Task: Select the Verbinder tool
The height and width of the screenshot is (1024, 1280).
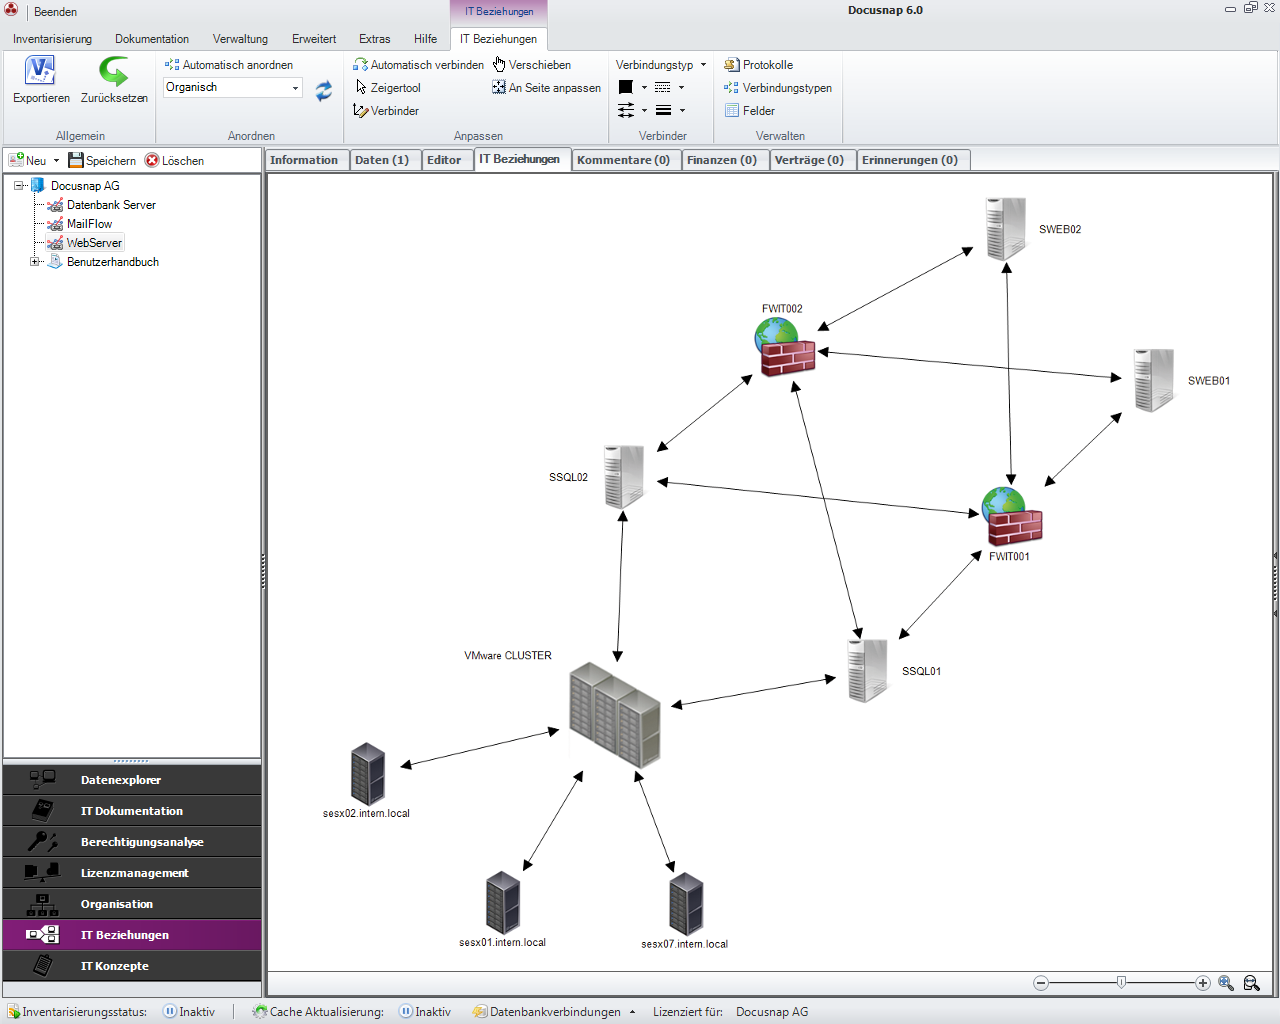Action: click(x=386, y=111)
